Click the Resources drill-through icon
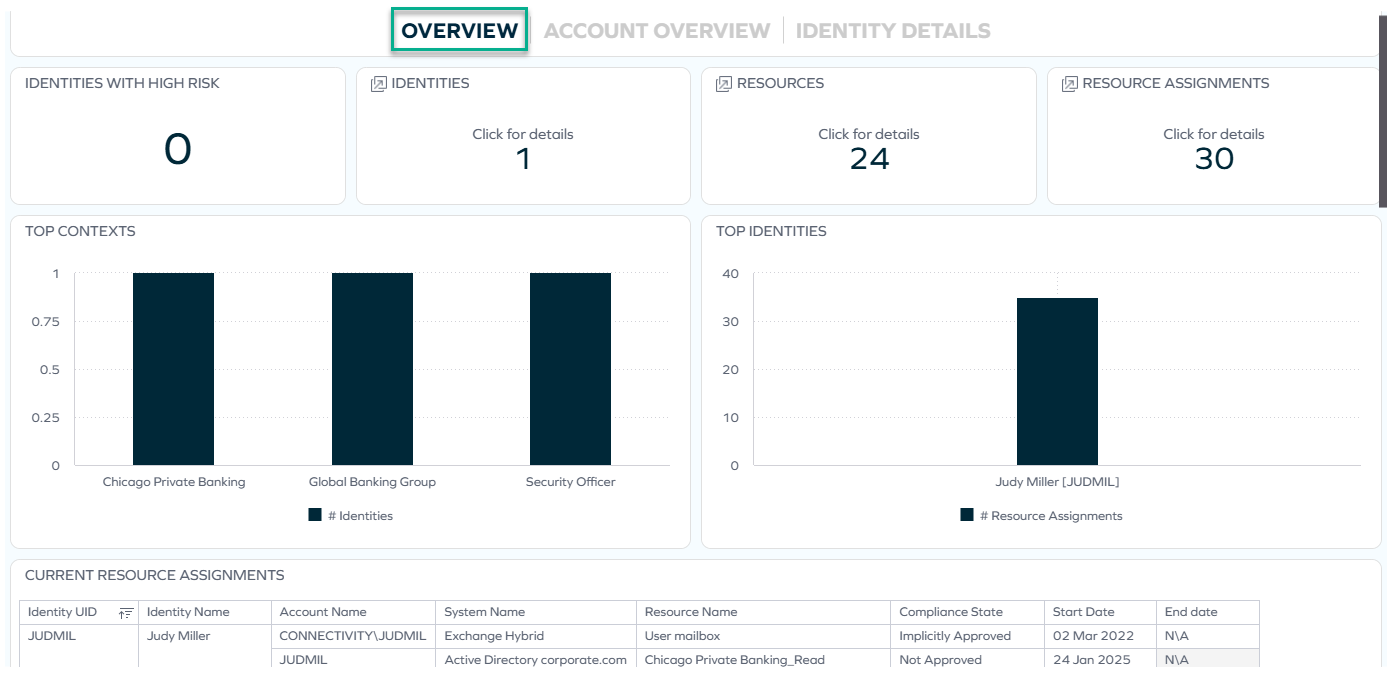 tap(723, 84)
